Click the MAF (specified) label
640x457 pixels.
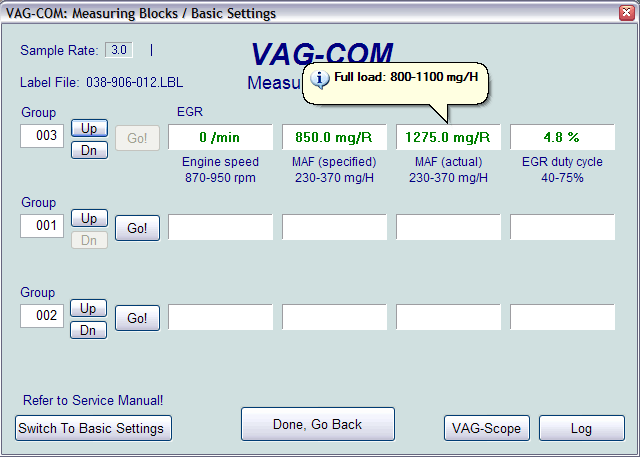pos(334,162)
